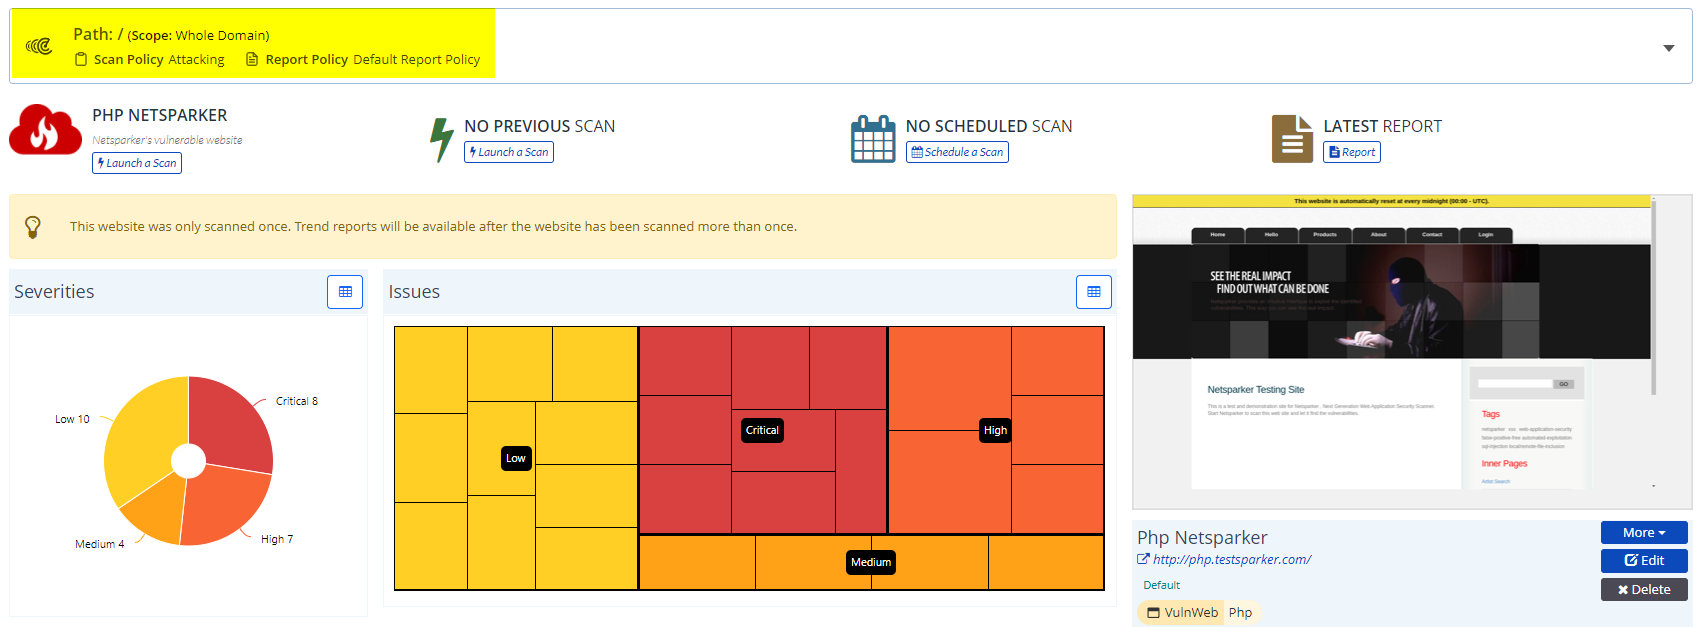Open table view of Issues chart
The height and width of the screenshot is (627, 1698).
(1094, 292)
